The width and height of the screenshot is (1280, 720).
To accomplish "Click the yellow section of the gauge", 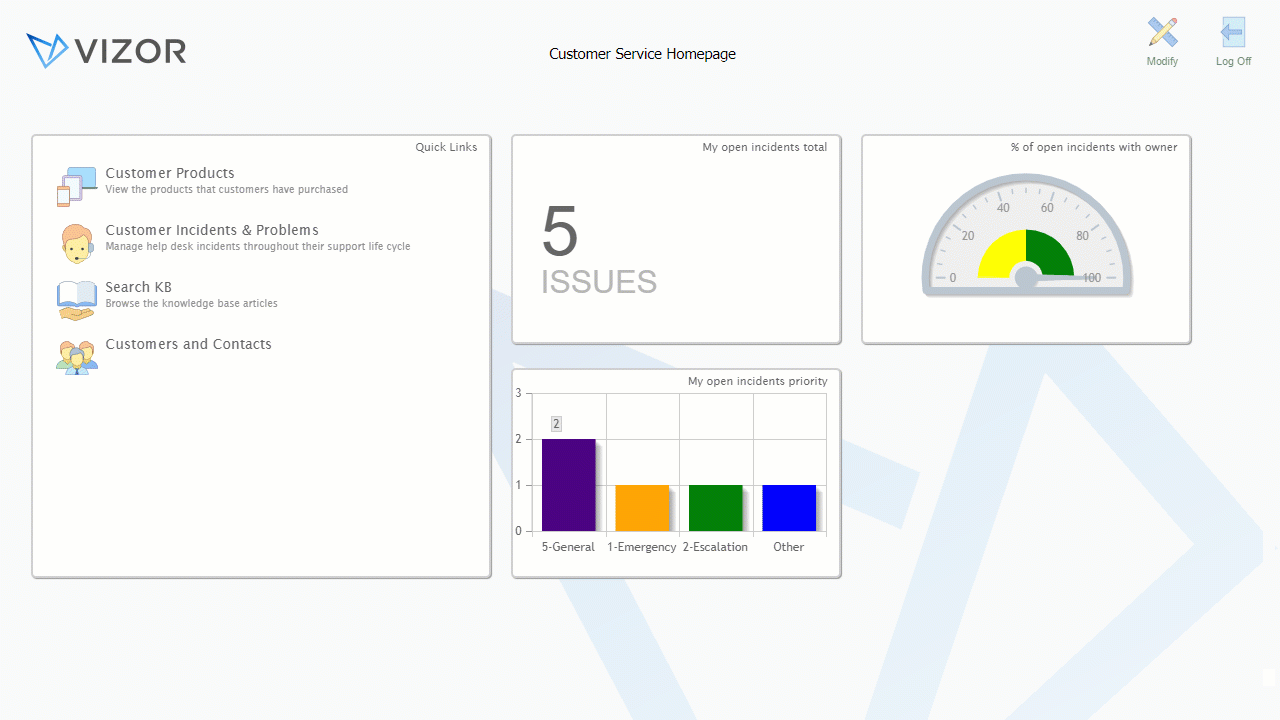I will pos(1002,254).
